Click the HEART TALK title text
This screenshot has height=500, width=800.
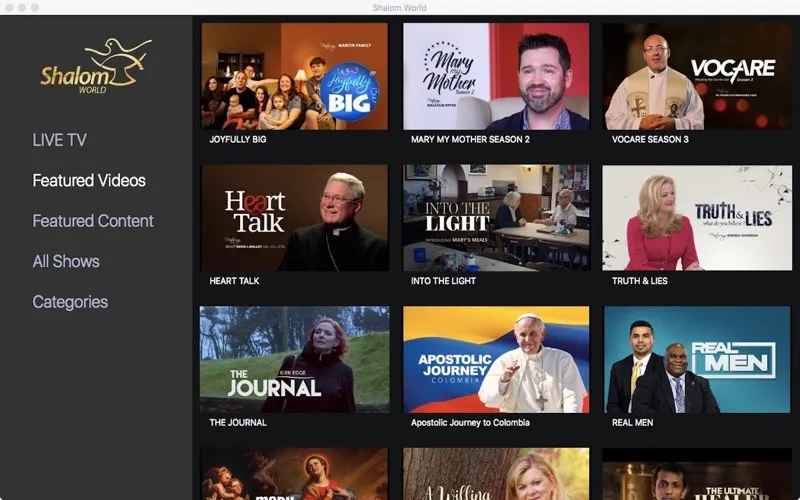(x=234, y=281)
